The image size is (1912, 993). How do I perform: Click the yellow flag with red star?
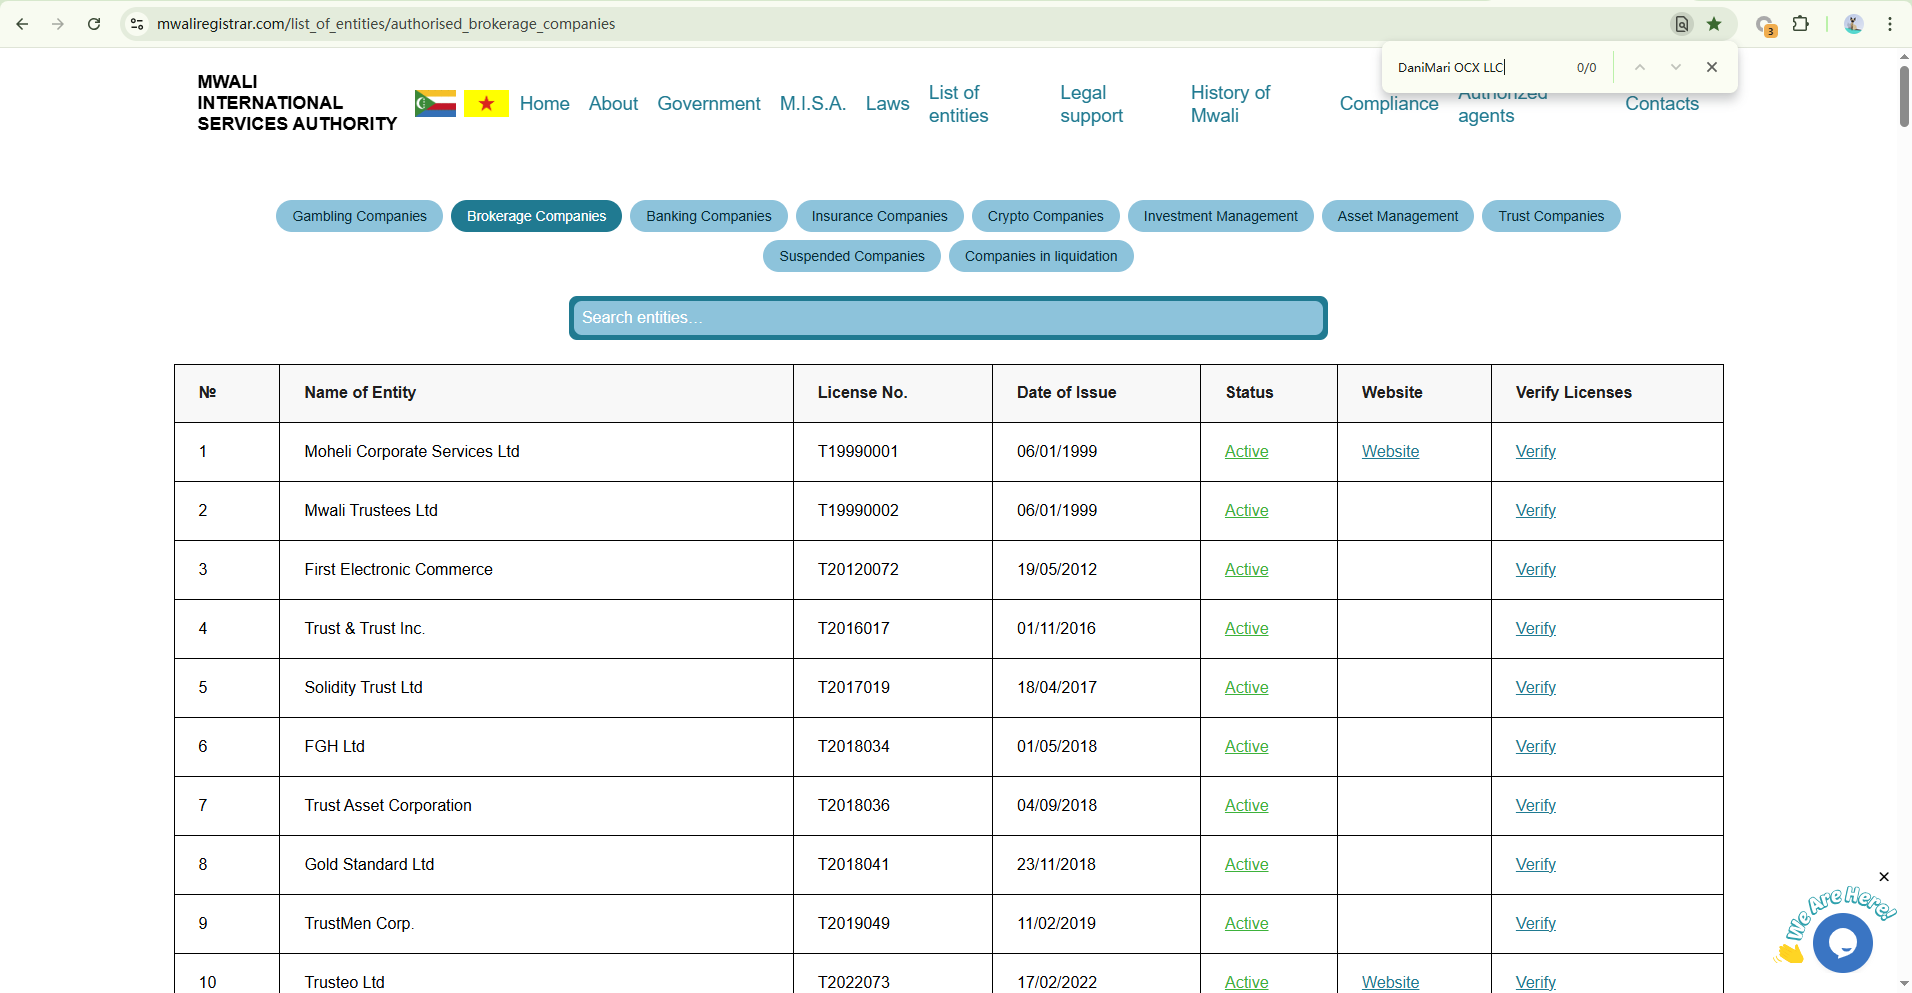point(486,103)
